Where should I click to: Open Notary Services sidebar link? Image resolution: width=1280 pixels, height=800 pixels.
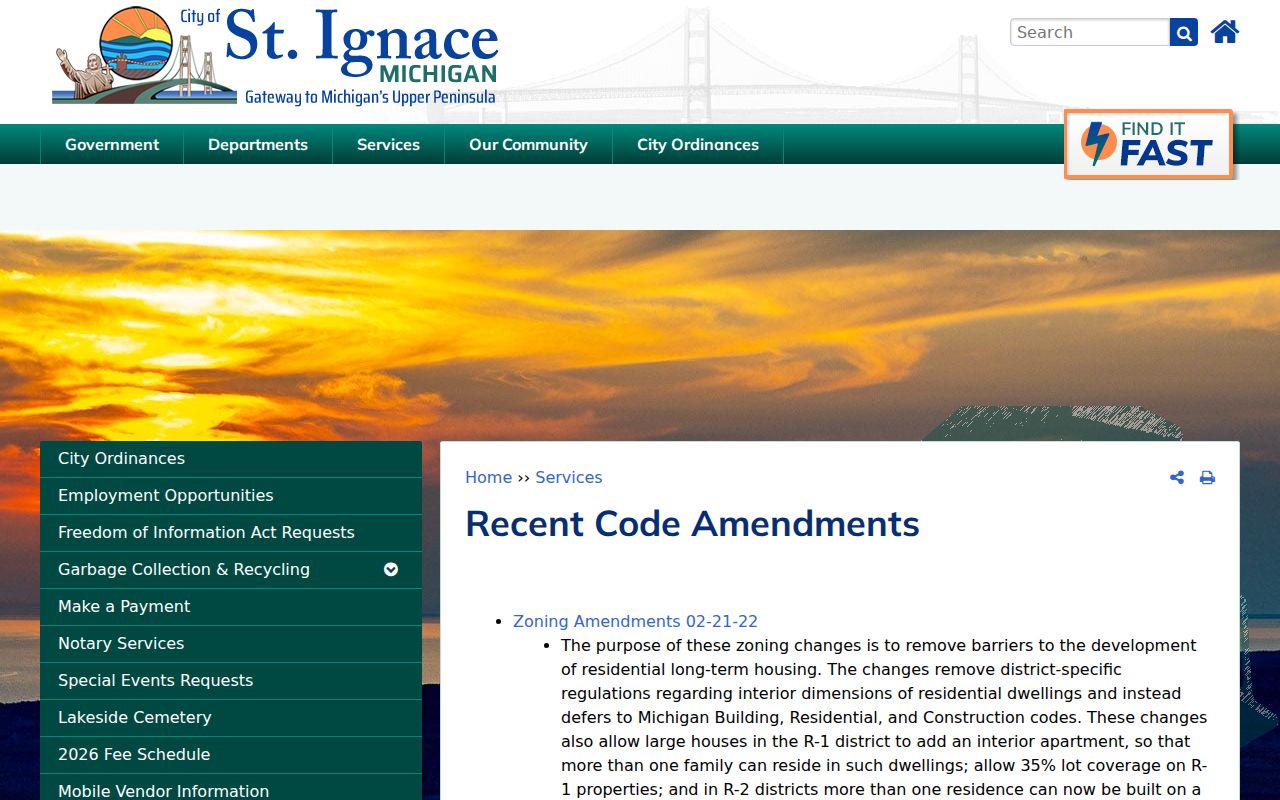point(231,644)
